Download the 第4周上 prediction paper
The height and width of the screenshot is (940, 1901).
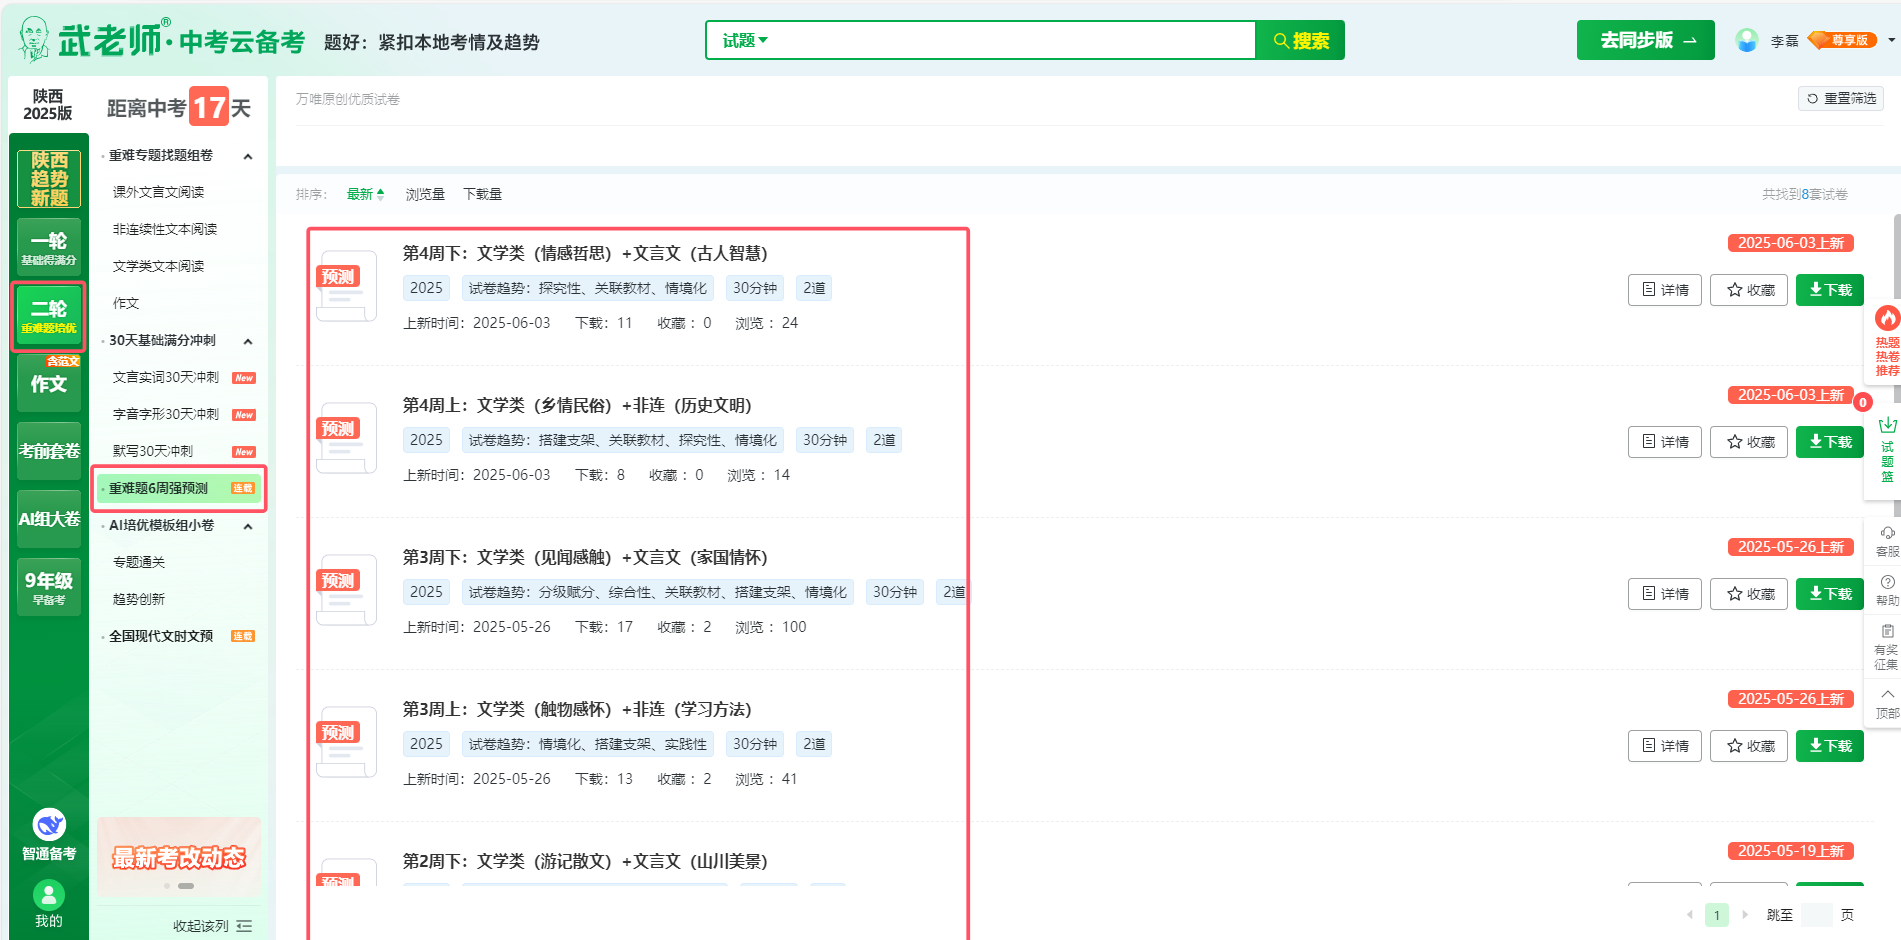click(1829, 442)
